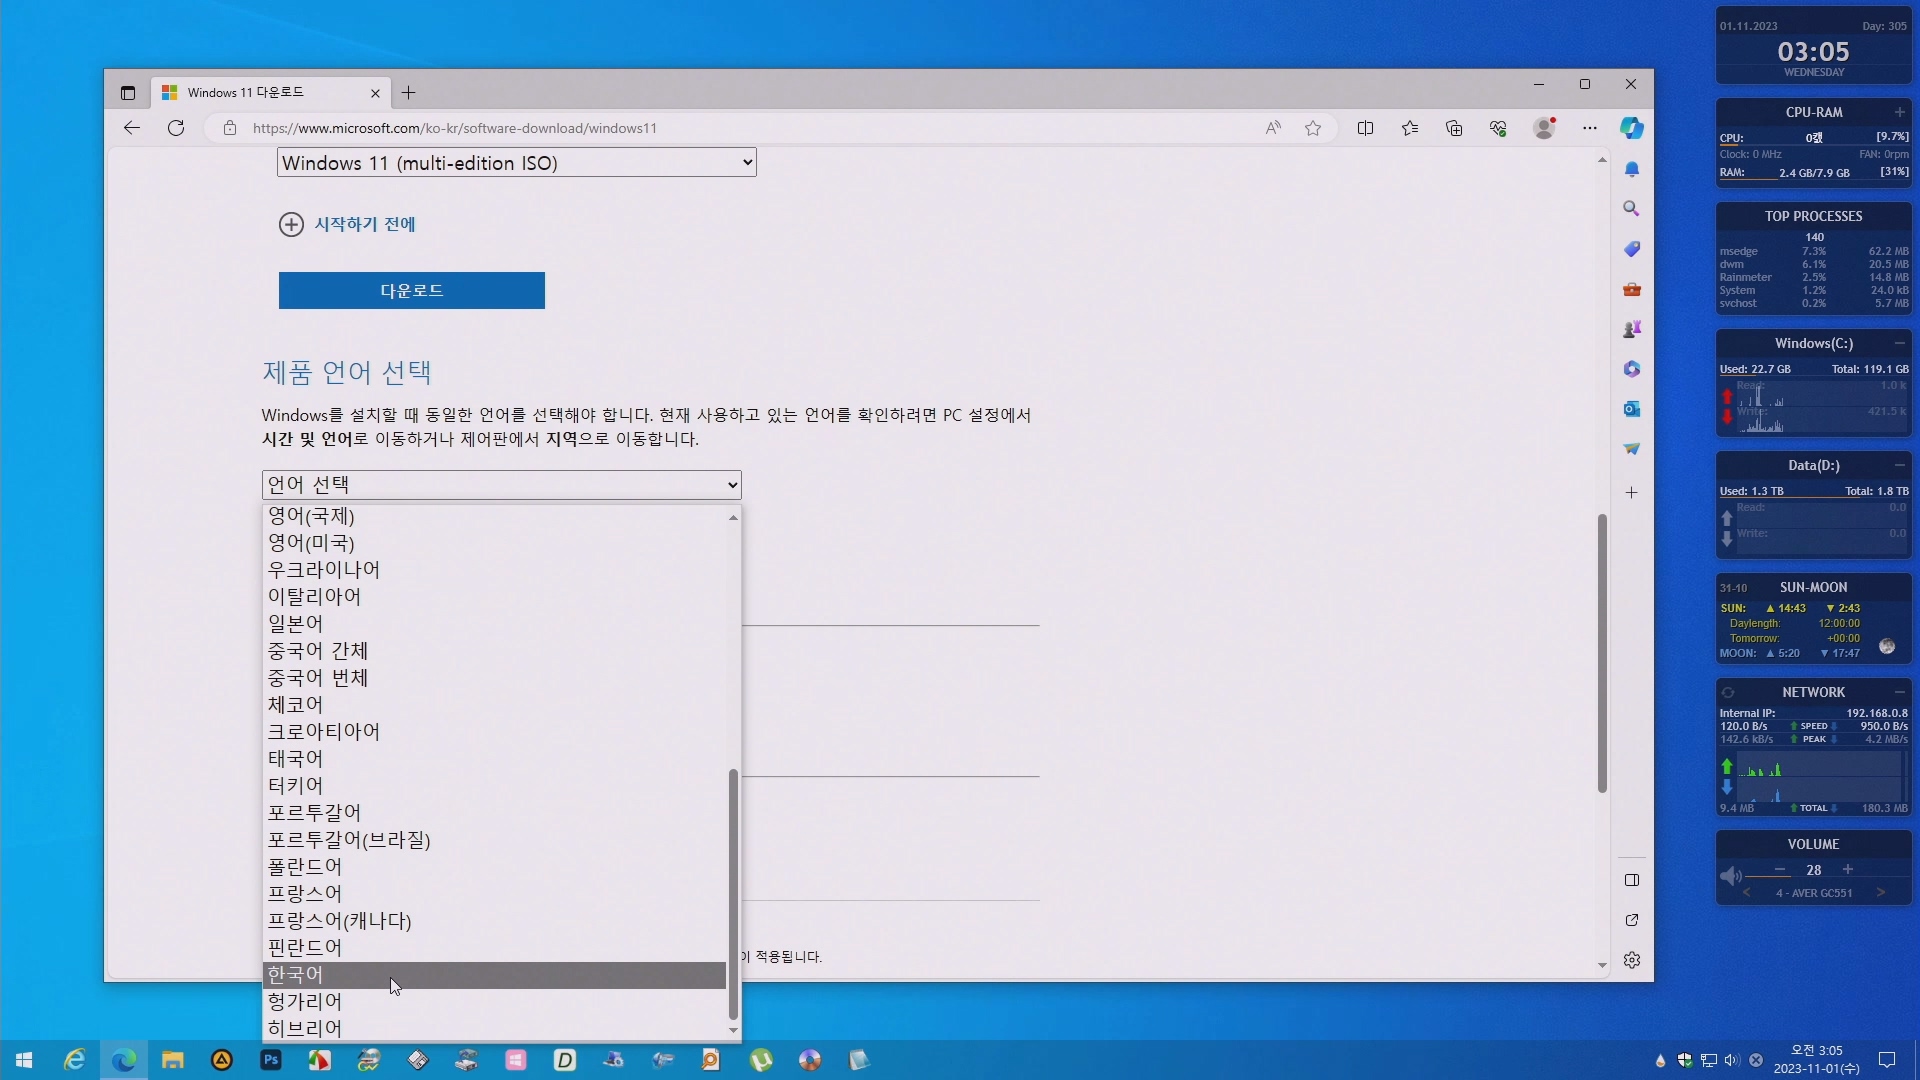Open Browser essentials heart icon

point(1498,128)
